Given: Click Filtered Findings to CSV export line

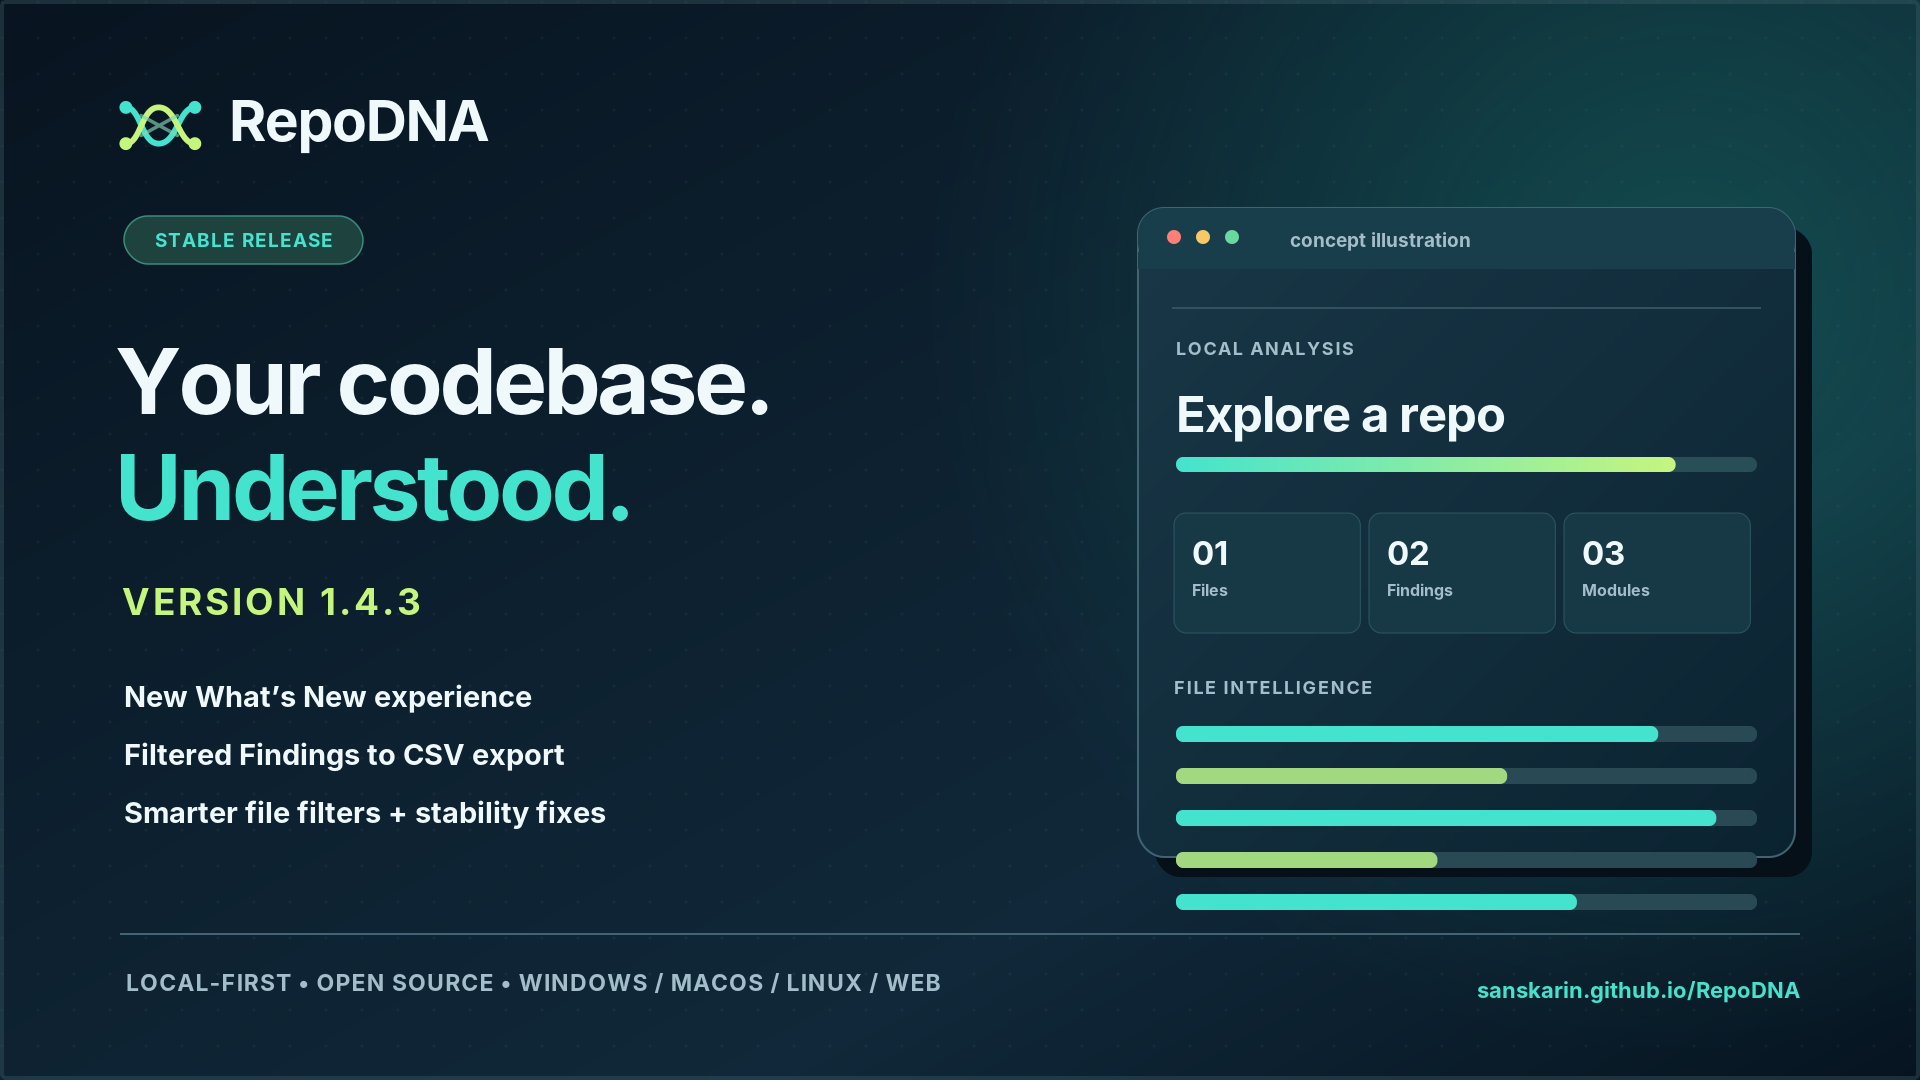Looking at the screenshot, I should (344, 755).
